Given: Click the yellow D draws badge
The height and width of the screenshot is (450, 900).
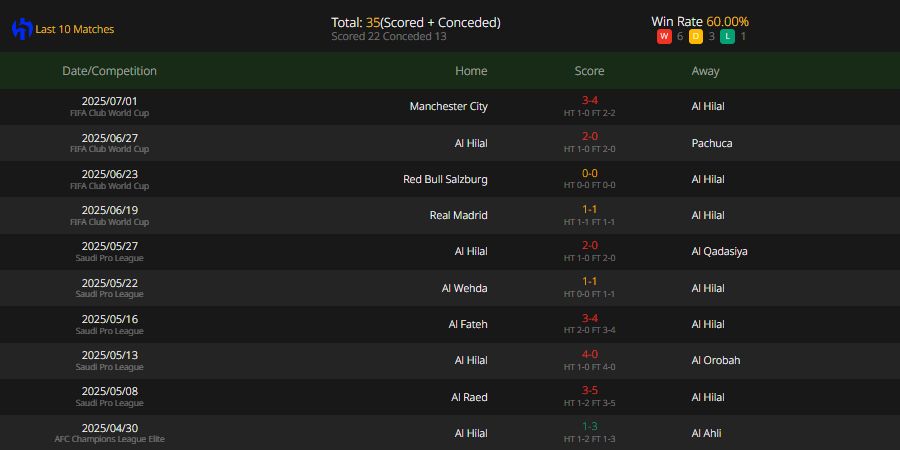Looking at the screenshot, I should 696,37.
